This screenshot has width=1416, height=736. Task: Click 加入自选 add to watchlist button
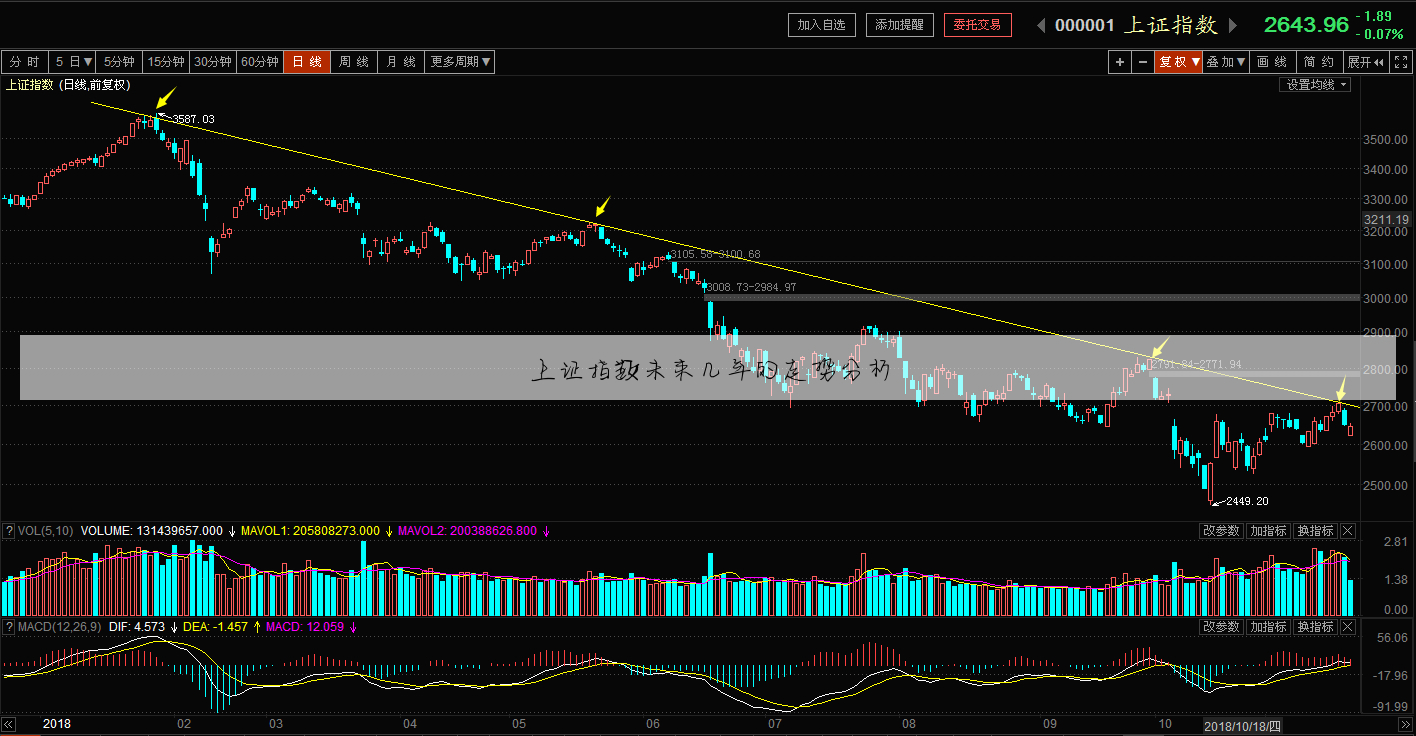[822, 25]
